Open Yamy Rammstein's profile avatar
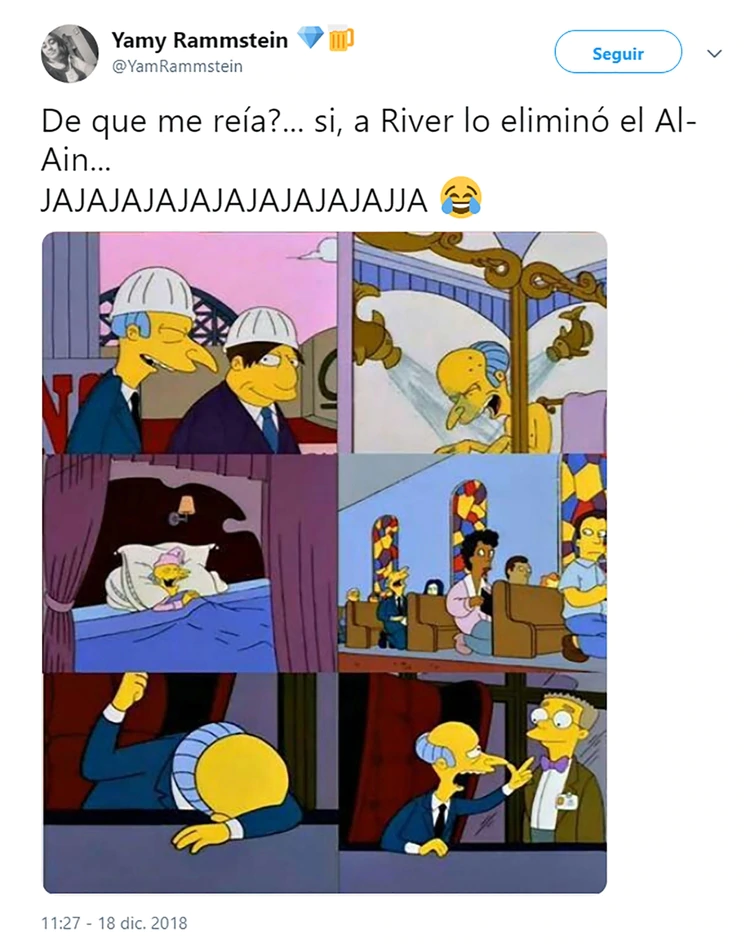The height and width of the screenshot is (944, 750). [69, 53]
